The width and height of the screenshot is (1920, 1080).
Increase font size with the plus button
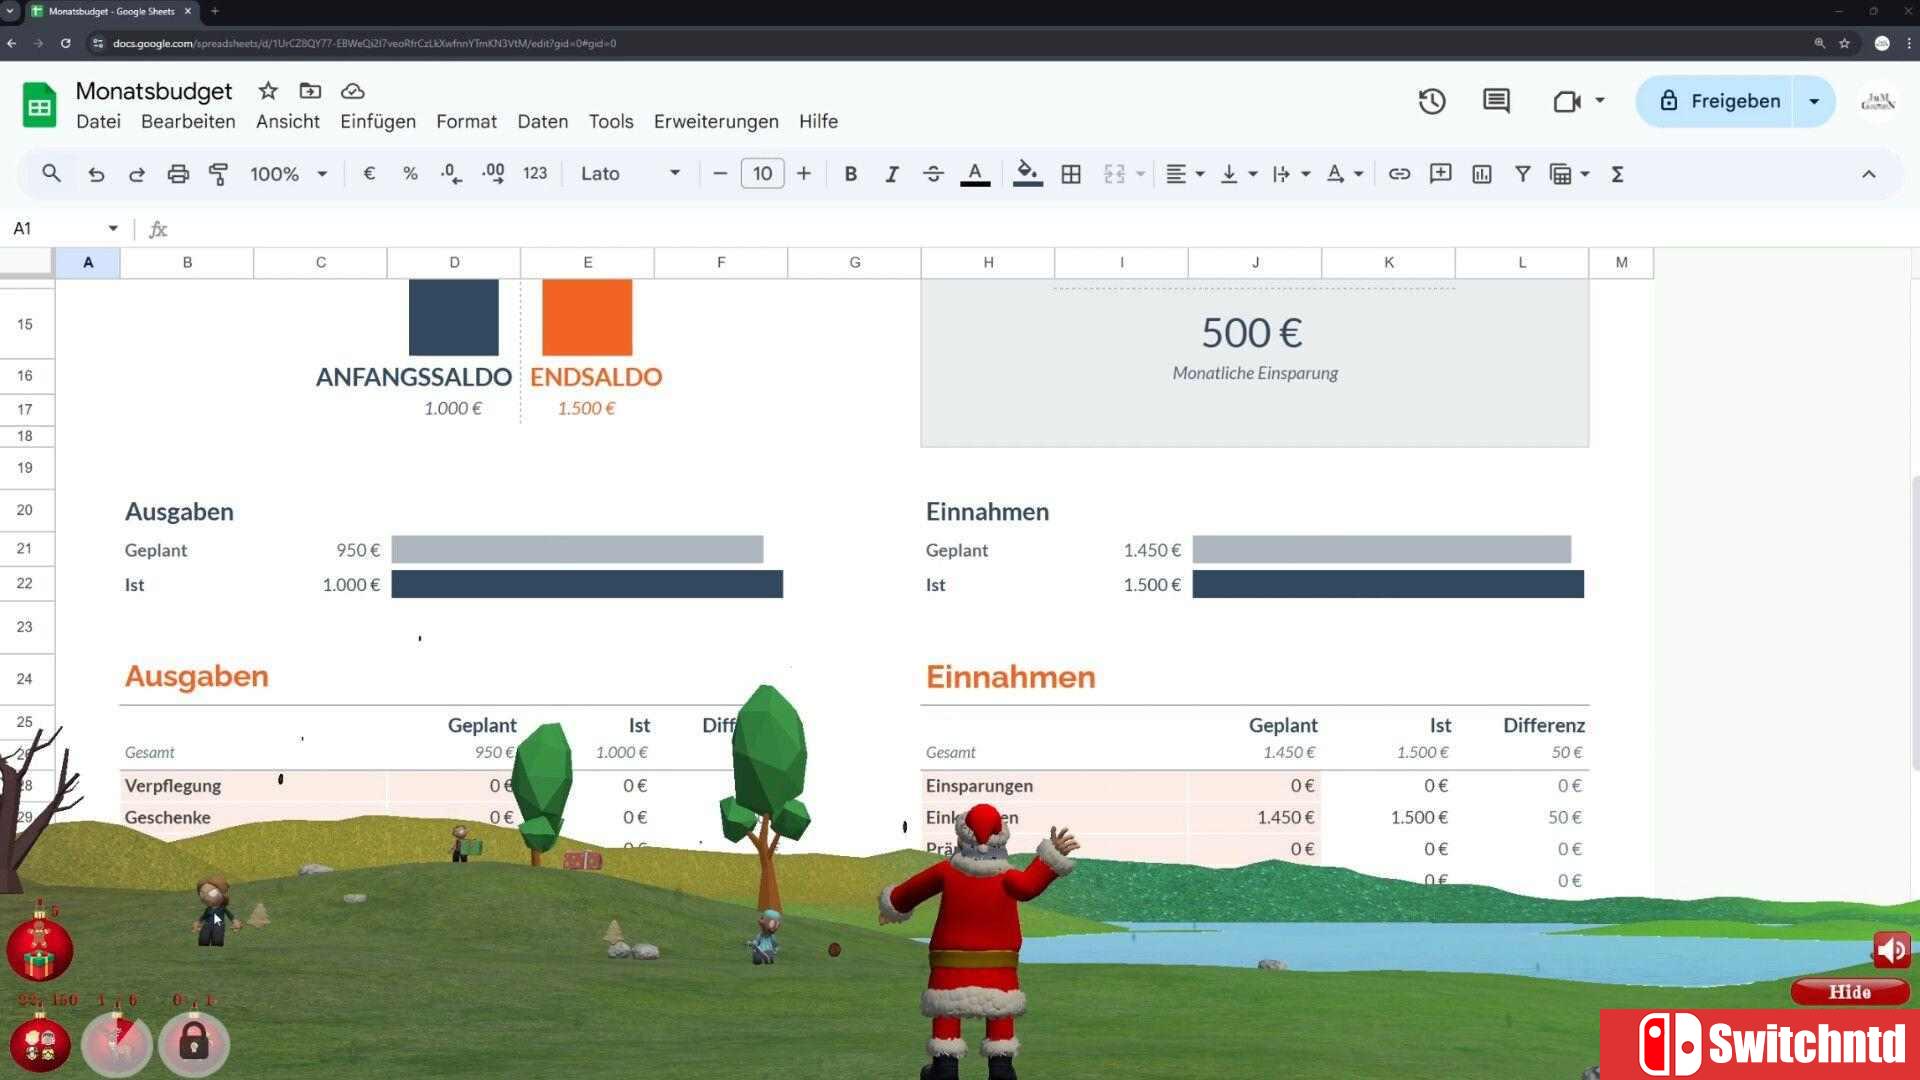pos(804,174)
